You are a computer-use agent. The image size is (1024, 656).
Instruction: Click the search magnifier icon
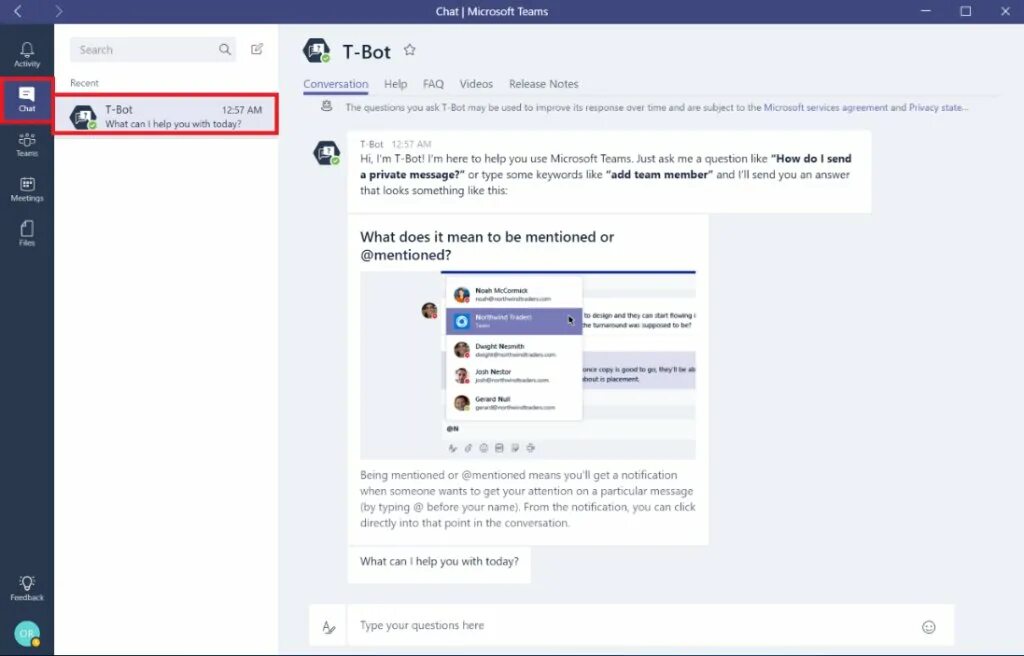click(x=225, y=50)
